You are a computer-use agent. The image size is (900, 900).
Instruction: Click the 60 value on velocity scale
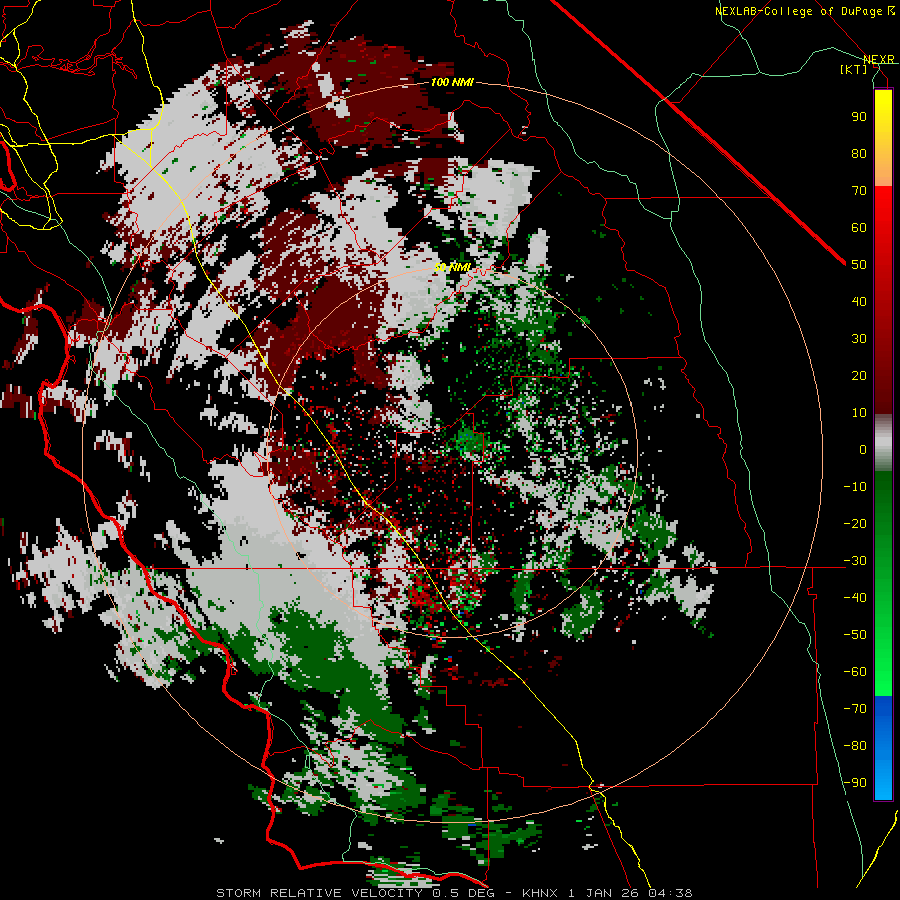pyautogui.click(x=859, y=227)
